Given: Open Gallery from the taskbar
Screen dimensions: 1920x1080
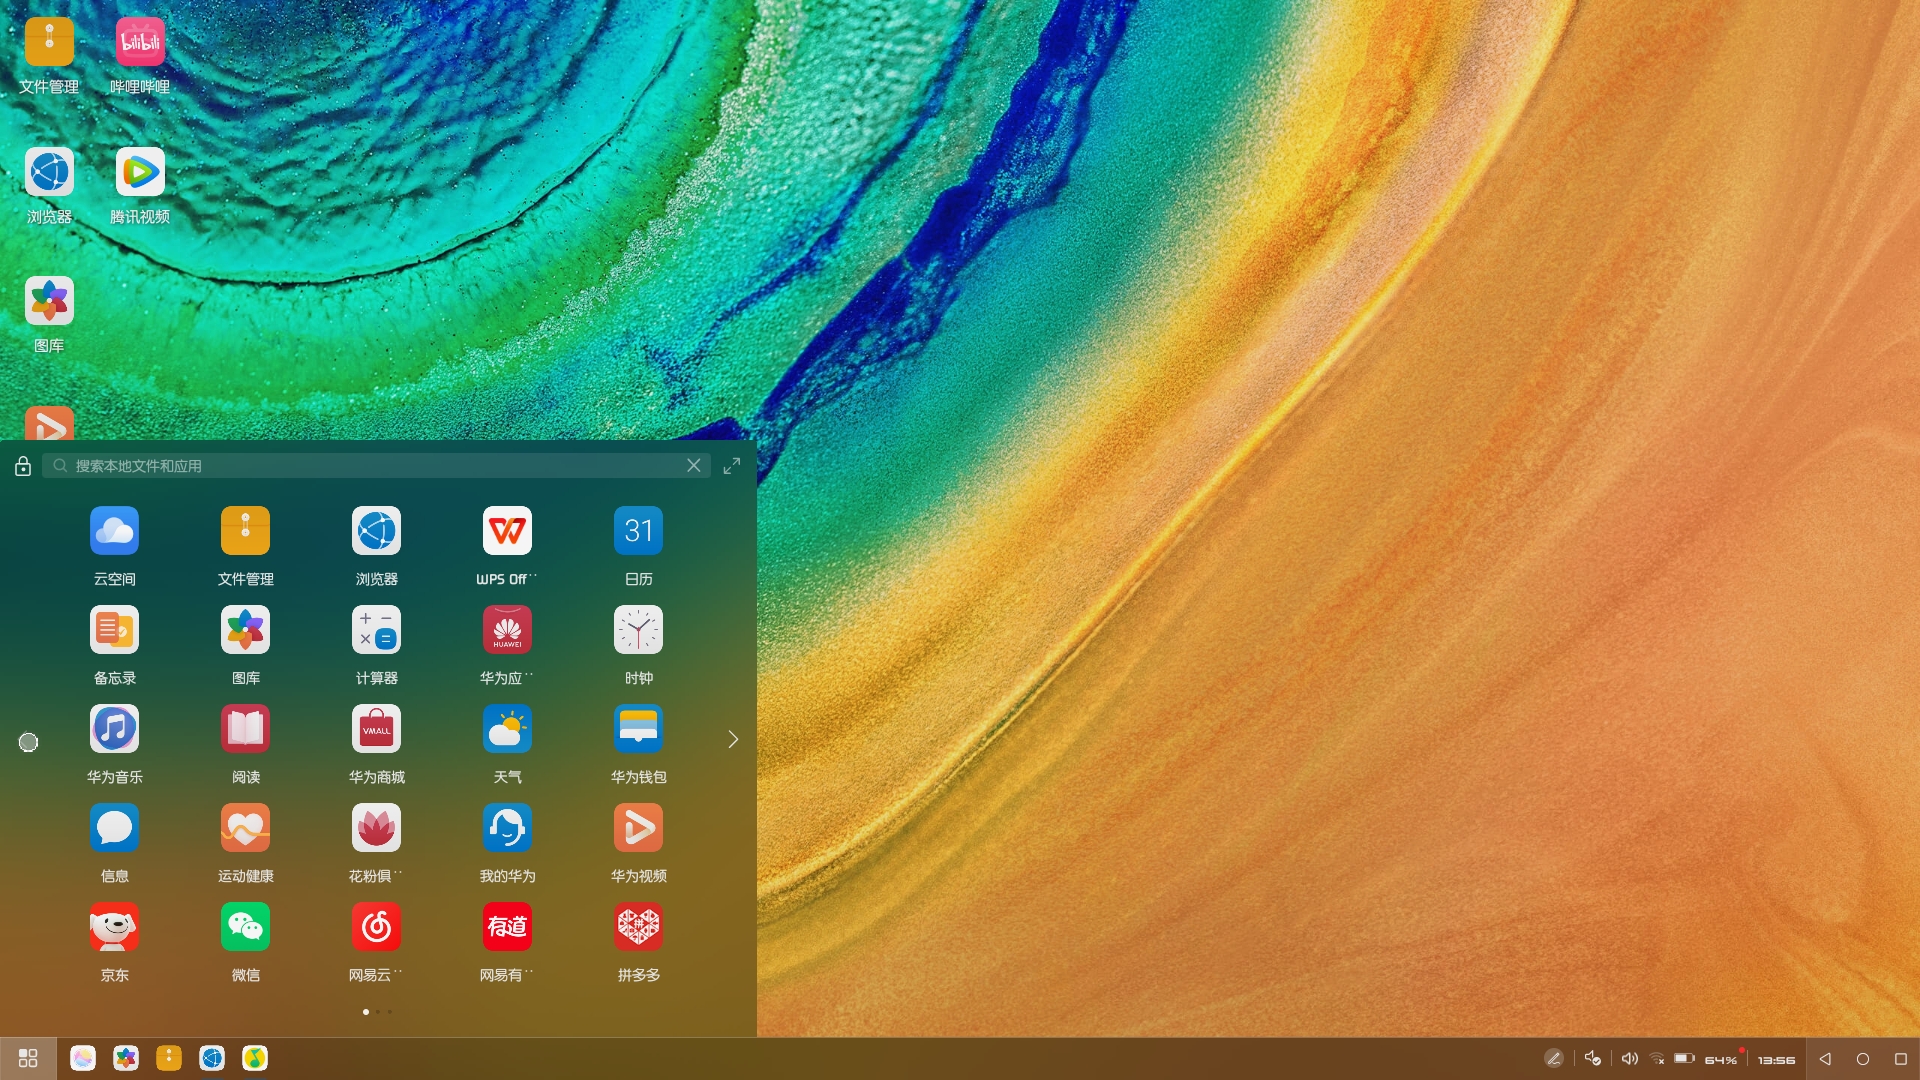Looking at the screenshot, I should (x=126, y=1058).
